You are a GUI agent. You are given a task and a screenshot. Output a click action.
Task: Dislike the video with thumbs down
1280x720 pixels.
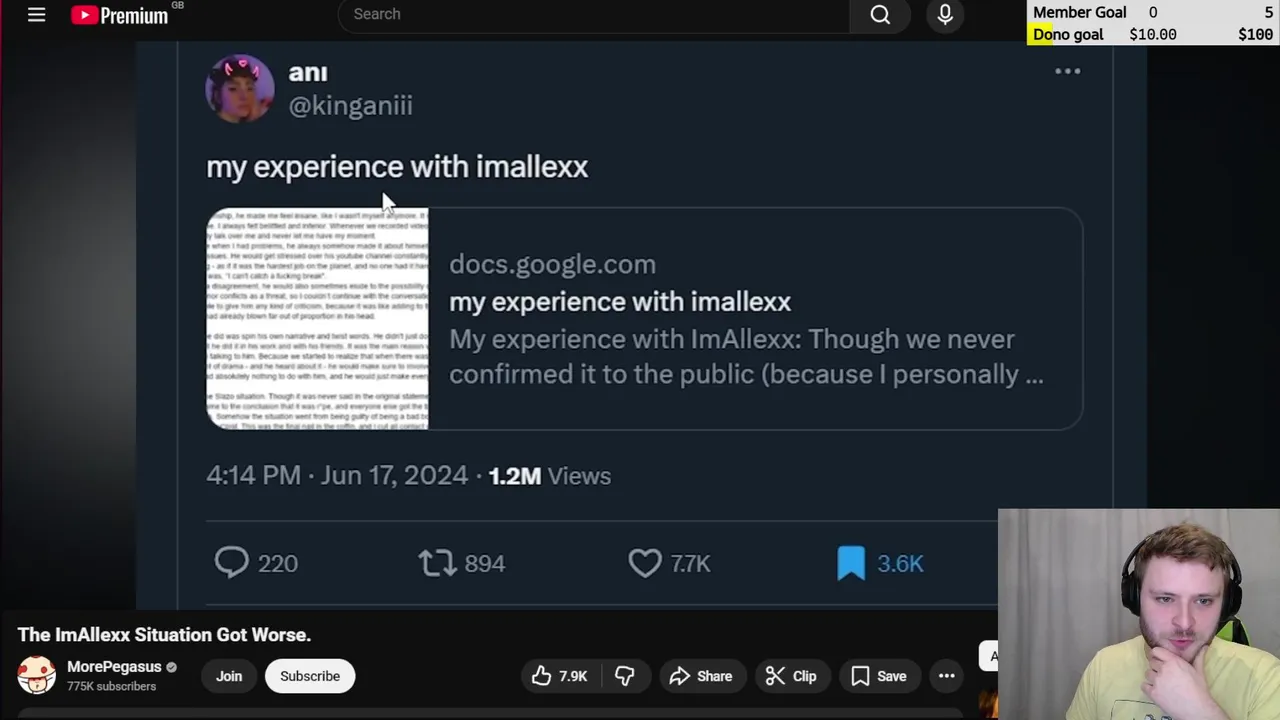tap(625, 676)
